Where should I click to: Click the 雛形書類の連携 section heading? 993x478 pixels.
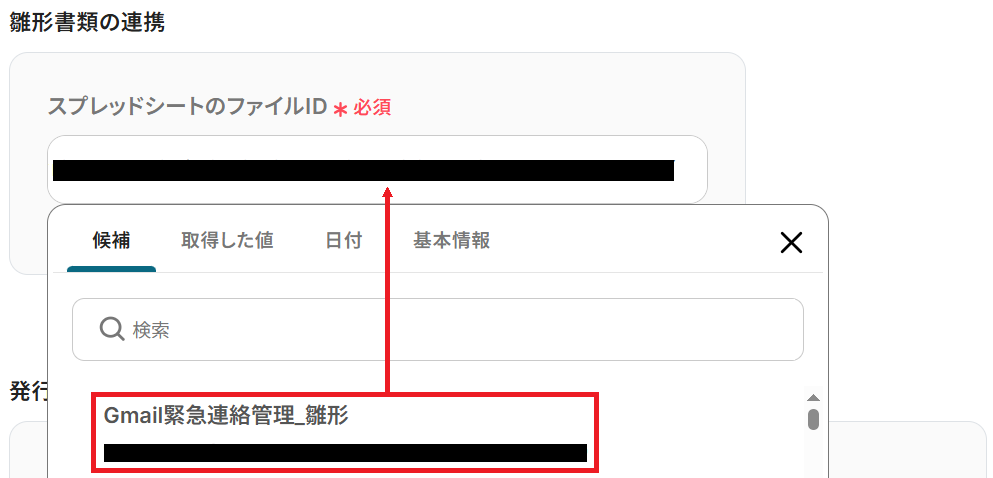pyautogui.click(x=87, y=23)
